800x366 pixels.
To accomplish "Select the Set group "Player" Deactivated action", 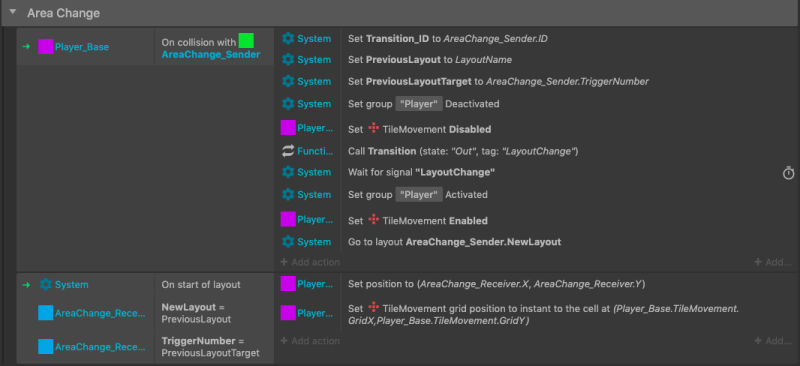I will pos(423,104).
